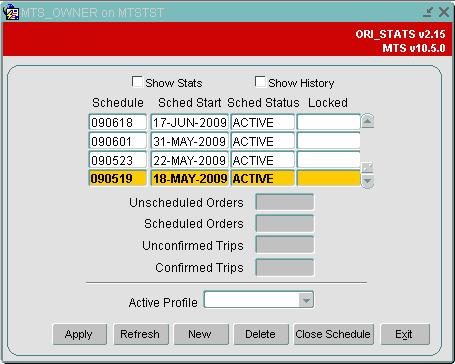The width and height of the screenshot is (455, 364).
Task: Select schedule 090618 field
Action: click(x=118, y=122)
